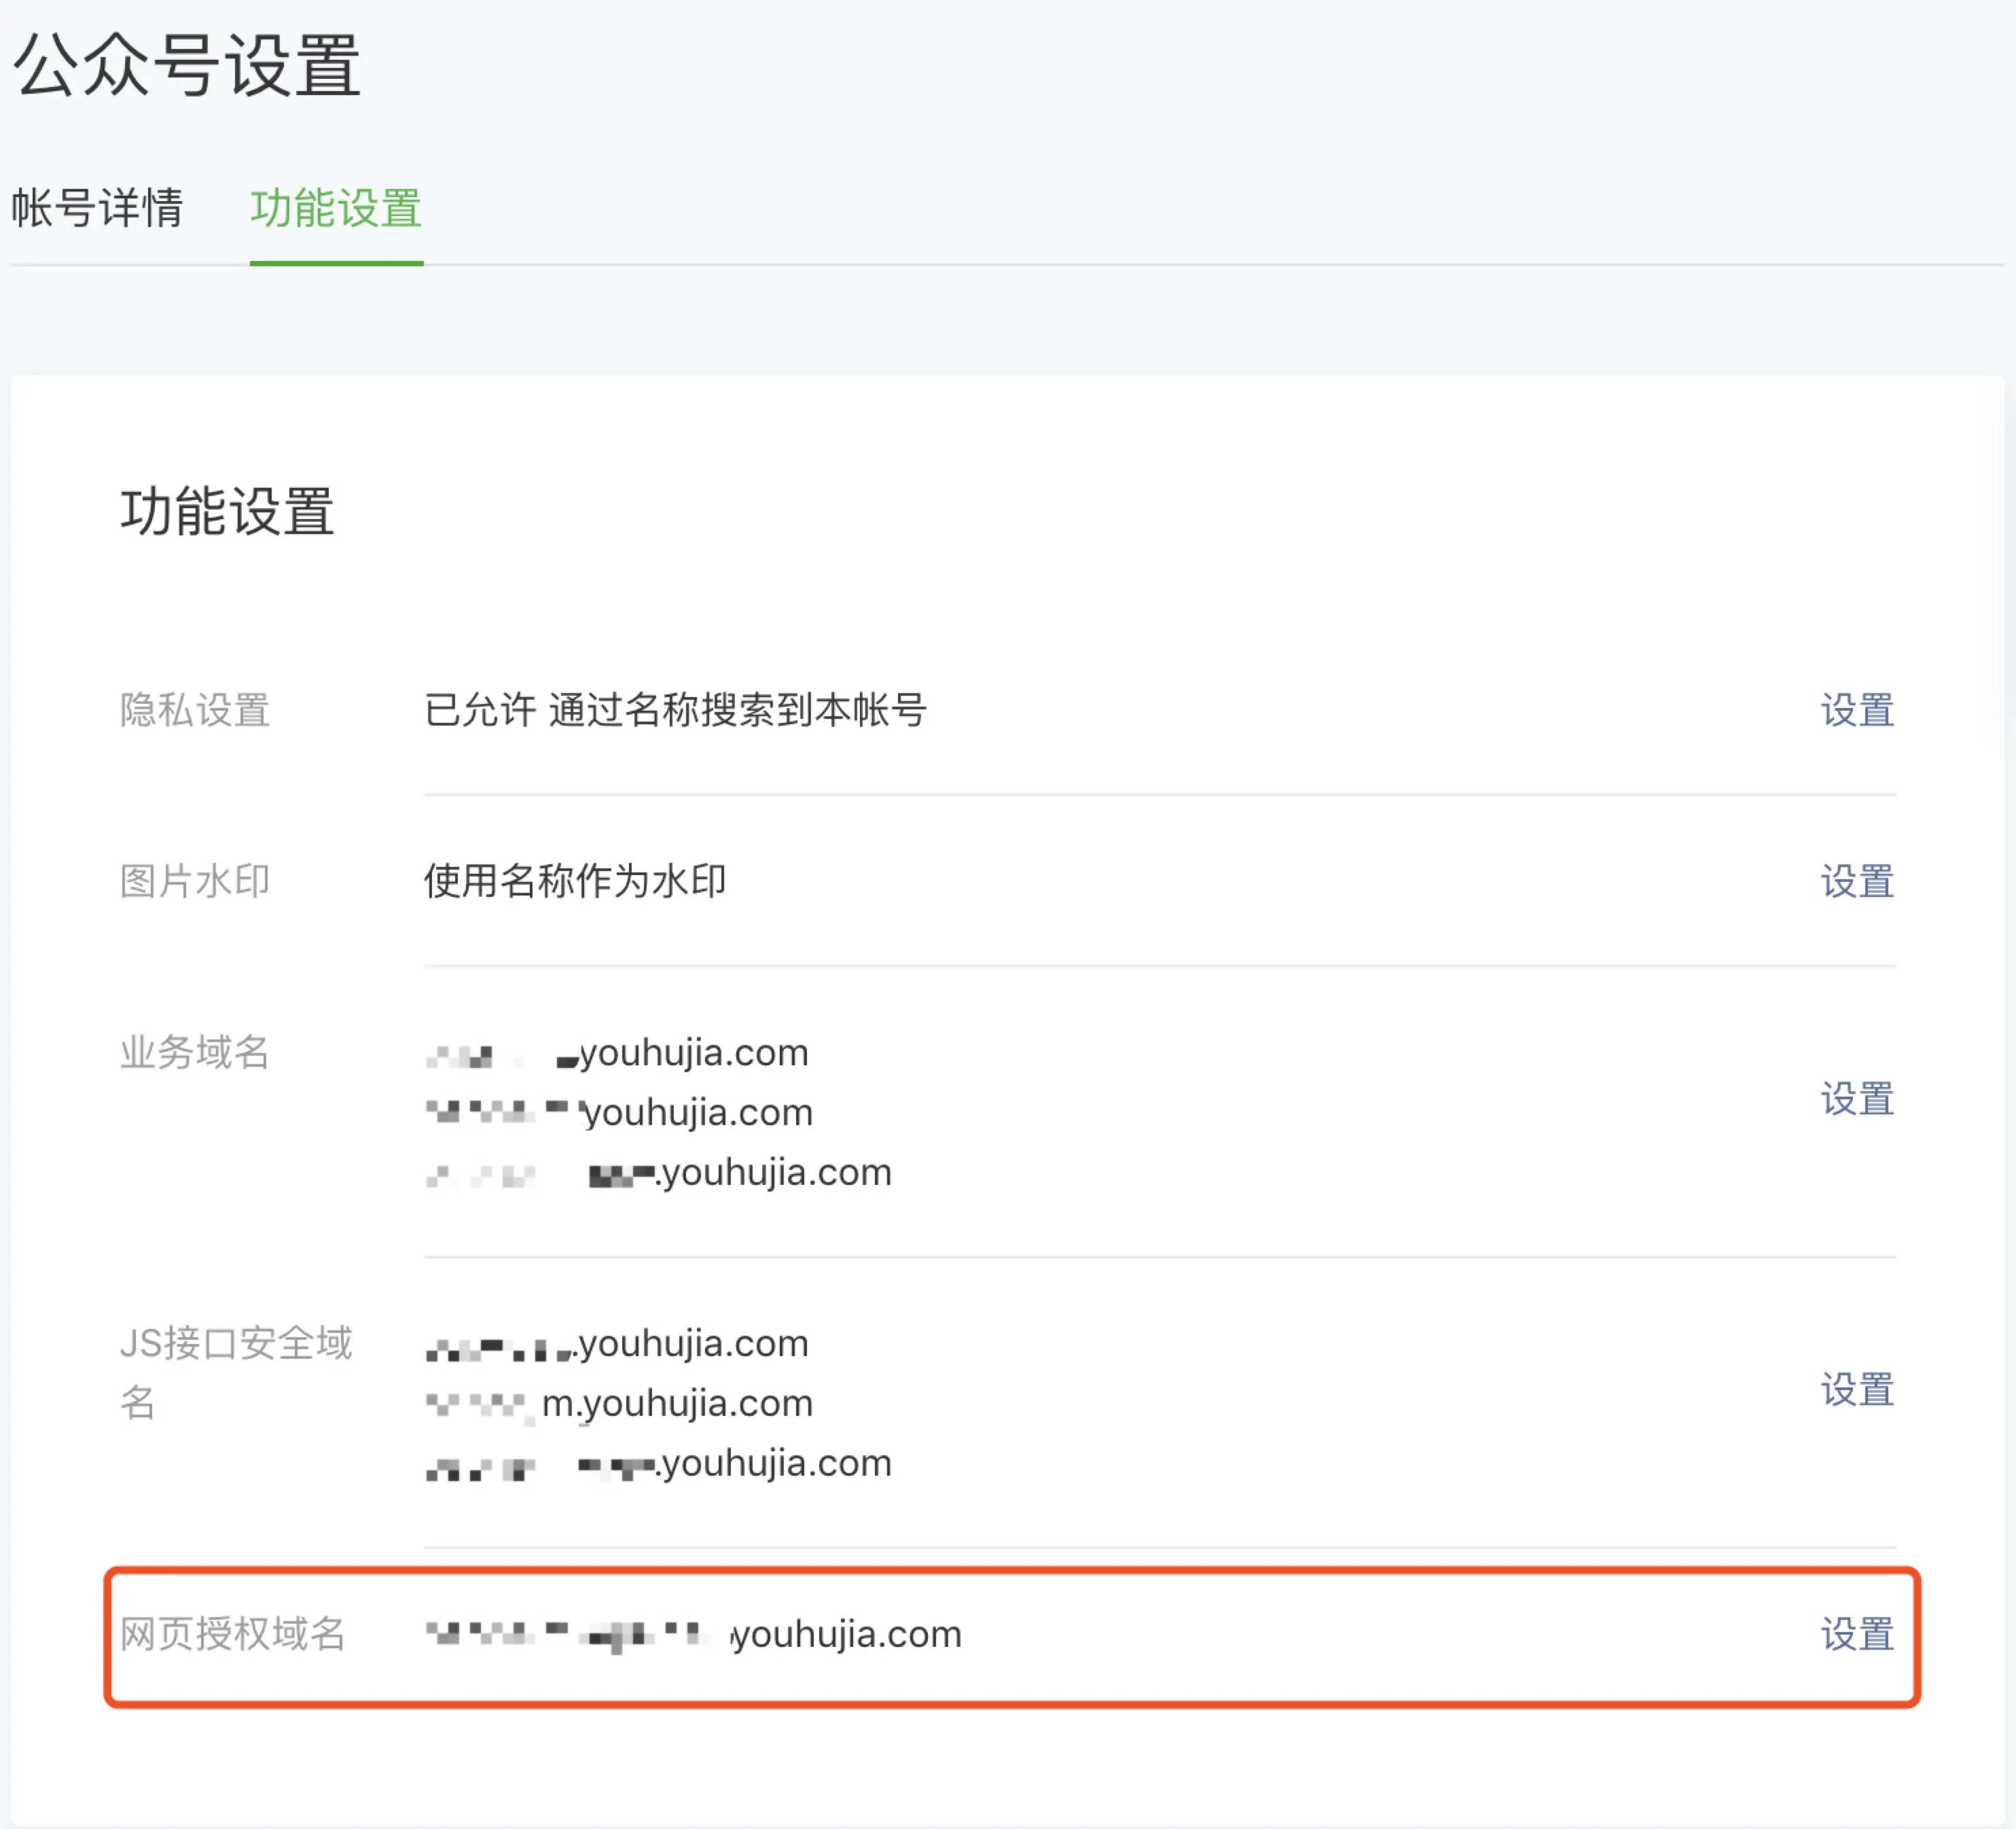Click the 公众号设置 page title
The image size is (2016, 1829).
tap(186, 68)
